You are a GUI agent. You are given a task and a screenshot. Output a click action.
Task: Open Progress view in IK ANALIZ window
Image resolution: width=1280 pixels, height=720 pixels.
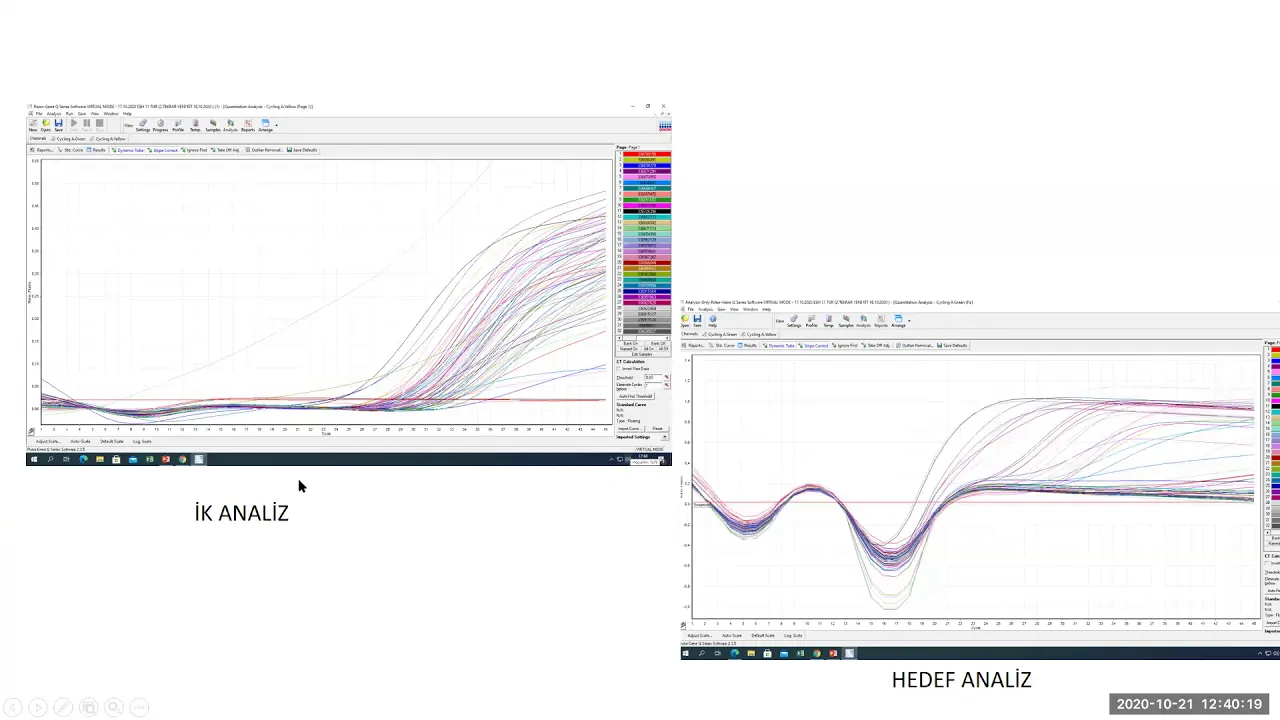pyautogui.click(x=160, y=125)
